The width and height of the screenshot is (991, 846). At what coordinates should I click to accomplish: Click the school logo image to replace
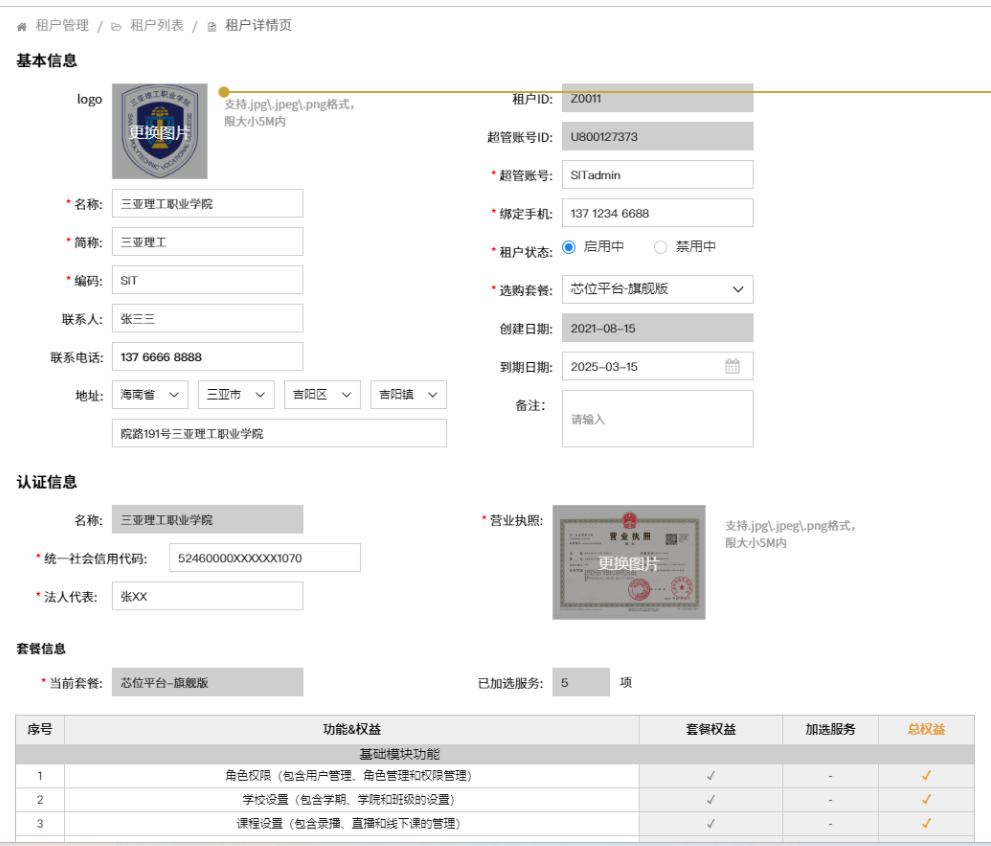coord(159,131)
